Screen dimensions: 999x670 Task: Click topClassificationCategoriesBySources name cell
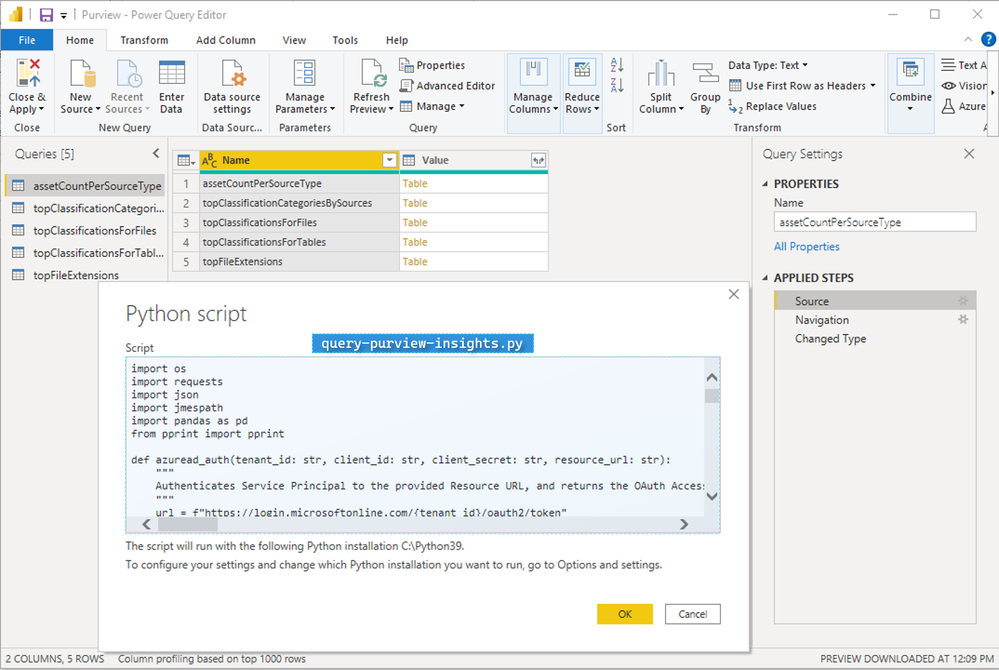299,203
